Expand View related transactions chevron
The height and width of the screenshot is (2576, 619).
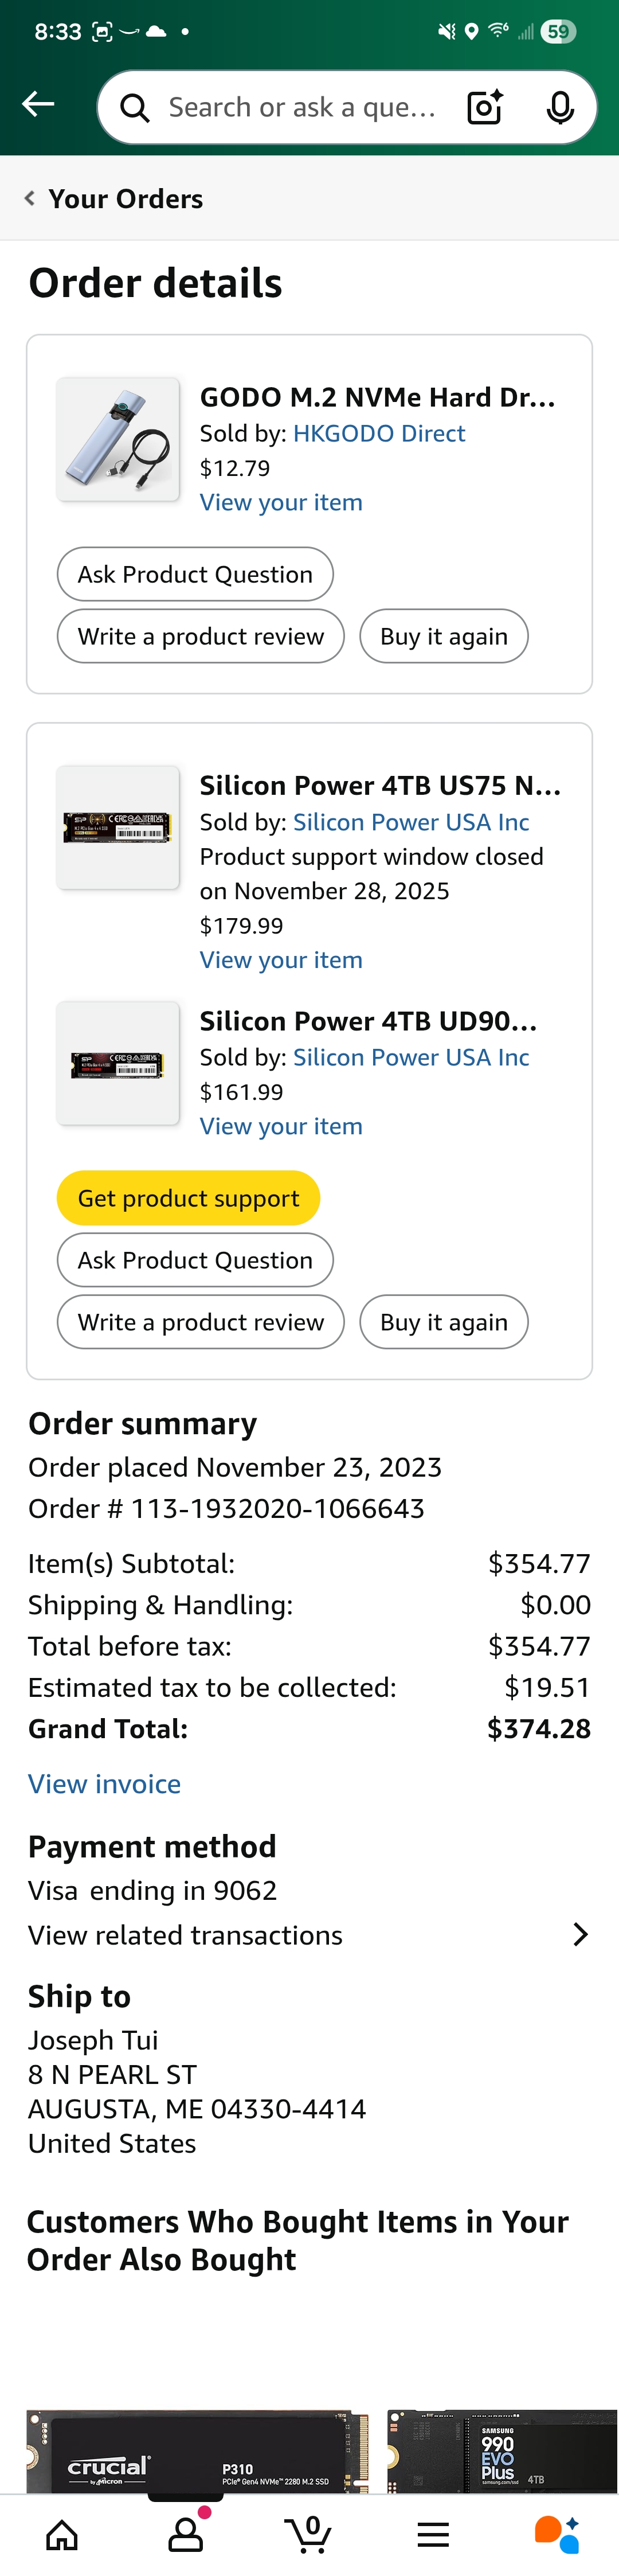580,1934
